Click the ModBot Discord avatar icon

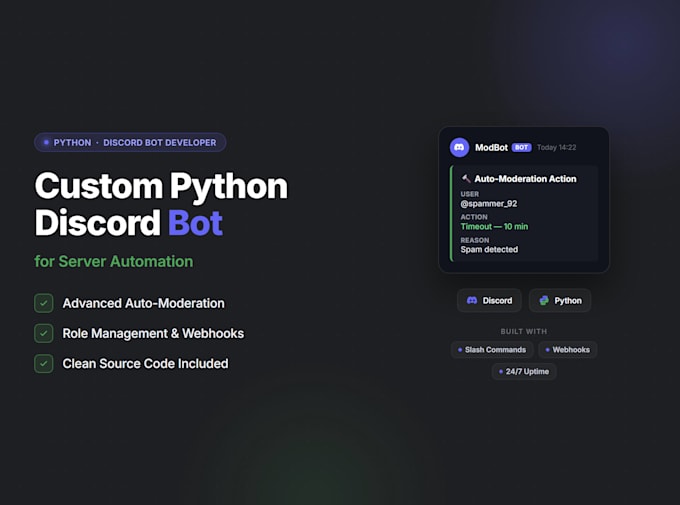point(459,148)
